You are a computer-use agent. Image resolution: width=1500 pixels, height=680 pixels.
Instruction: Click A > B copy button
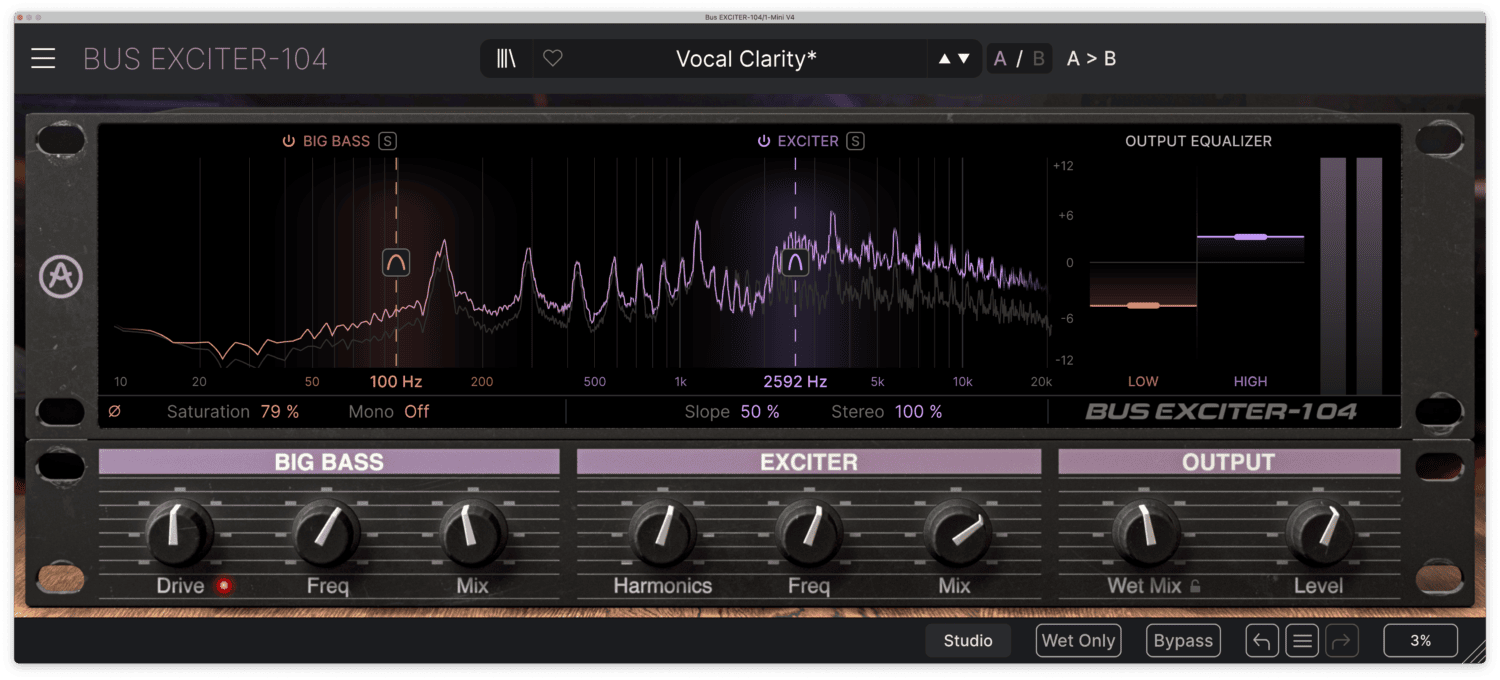tap(1091, 59)
